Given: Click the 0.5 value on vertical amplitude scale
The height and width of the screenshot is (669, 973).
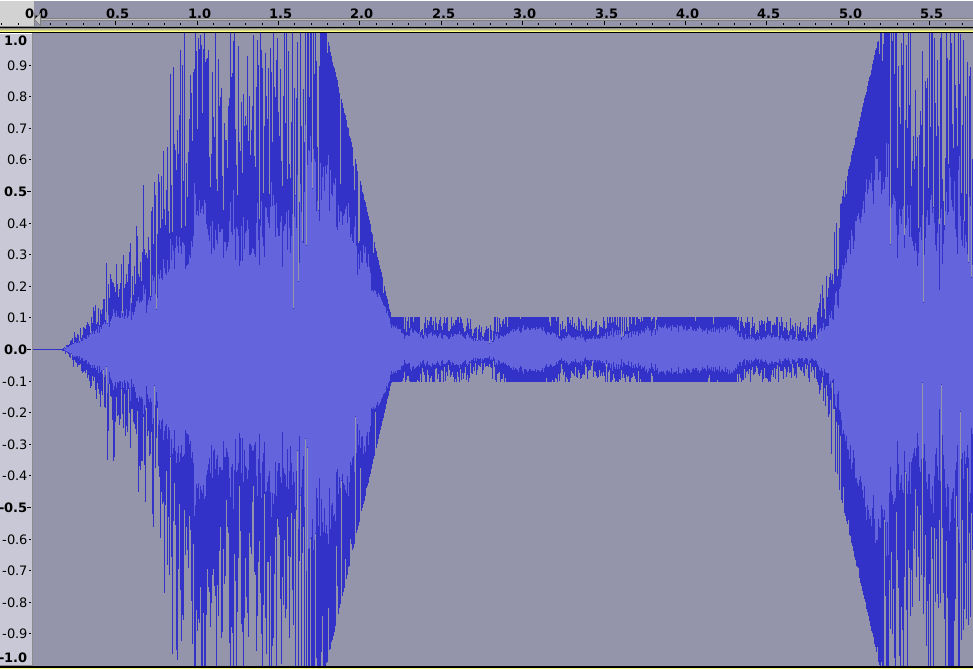Looking at the screenshot, I should tap(16, 191).
